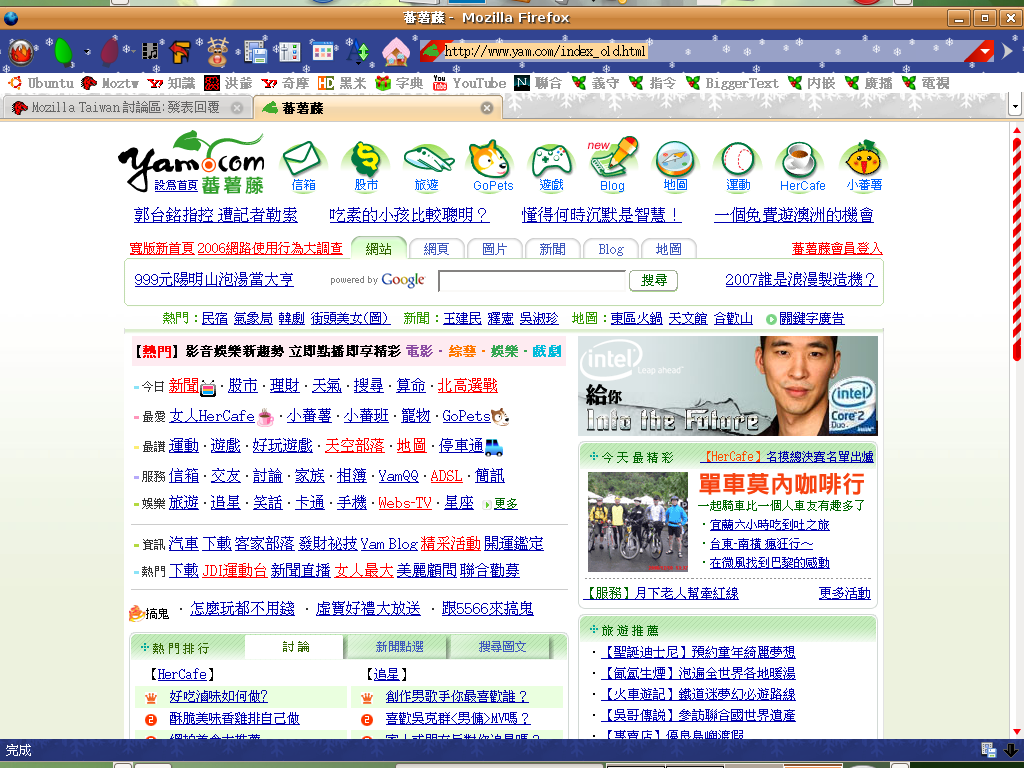The height and width of the screenshot is (768, 1024).
Task: Click the 運動 baseball icon
Action: (x=738, y=160)
